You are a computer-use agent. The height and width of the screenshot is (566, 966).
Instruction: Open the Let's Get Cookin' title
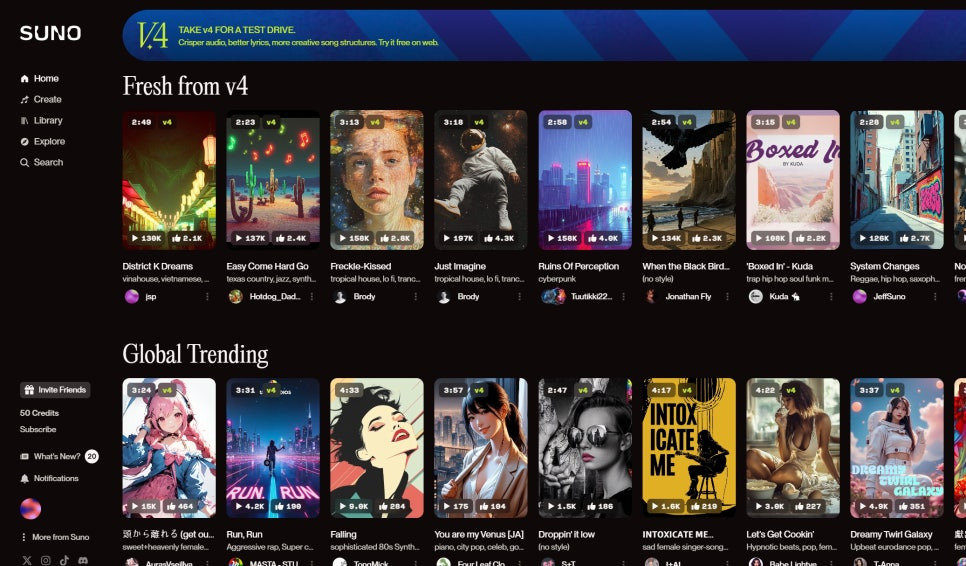[780, 535]
